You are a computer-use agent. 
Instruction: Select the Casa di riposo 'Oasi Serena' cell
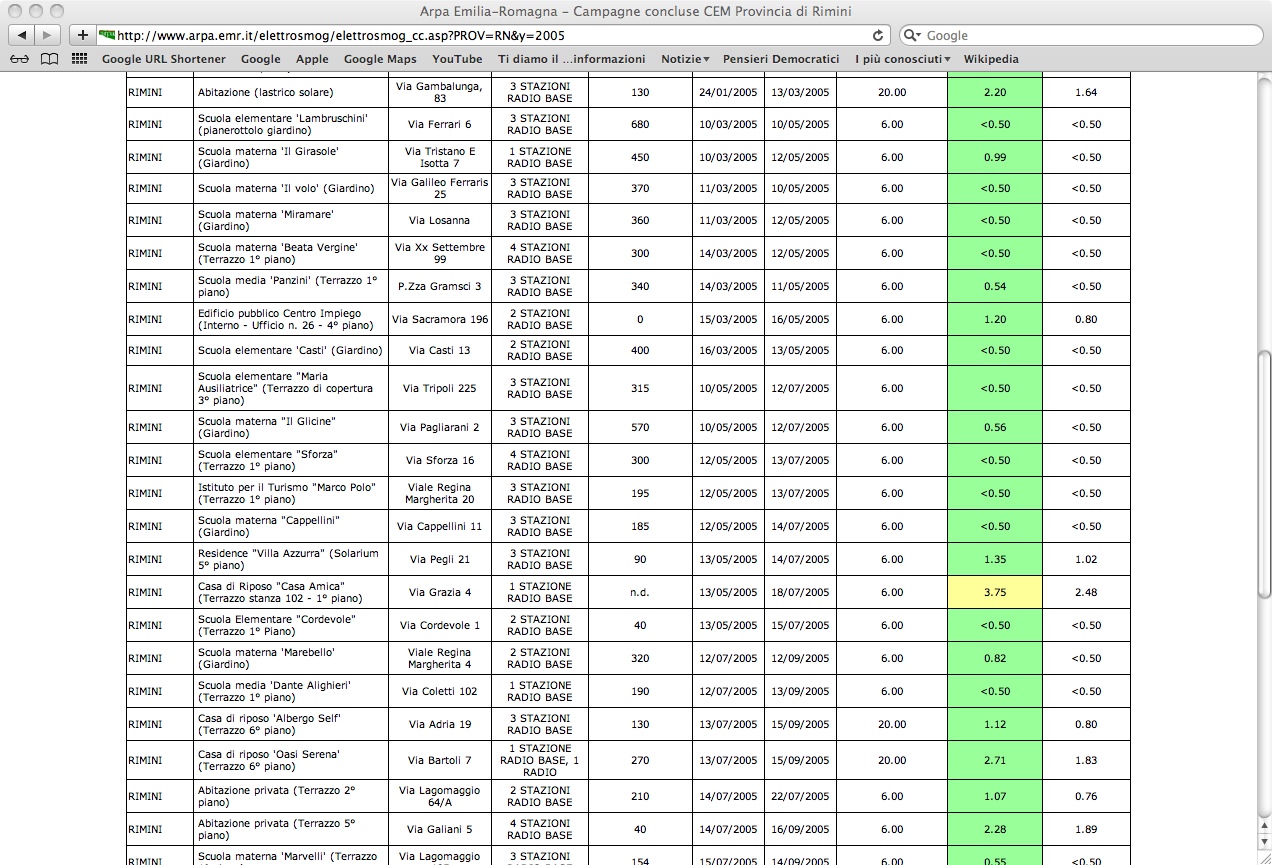[291, 760]
